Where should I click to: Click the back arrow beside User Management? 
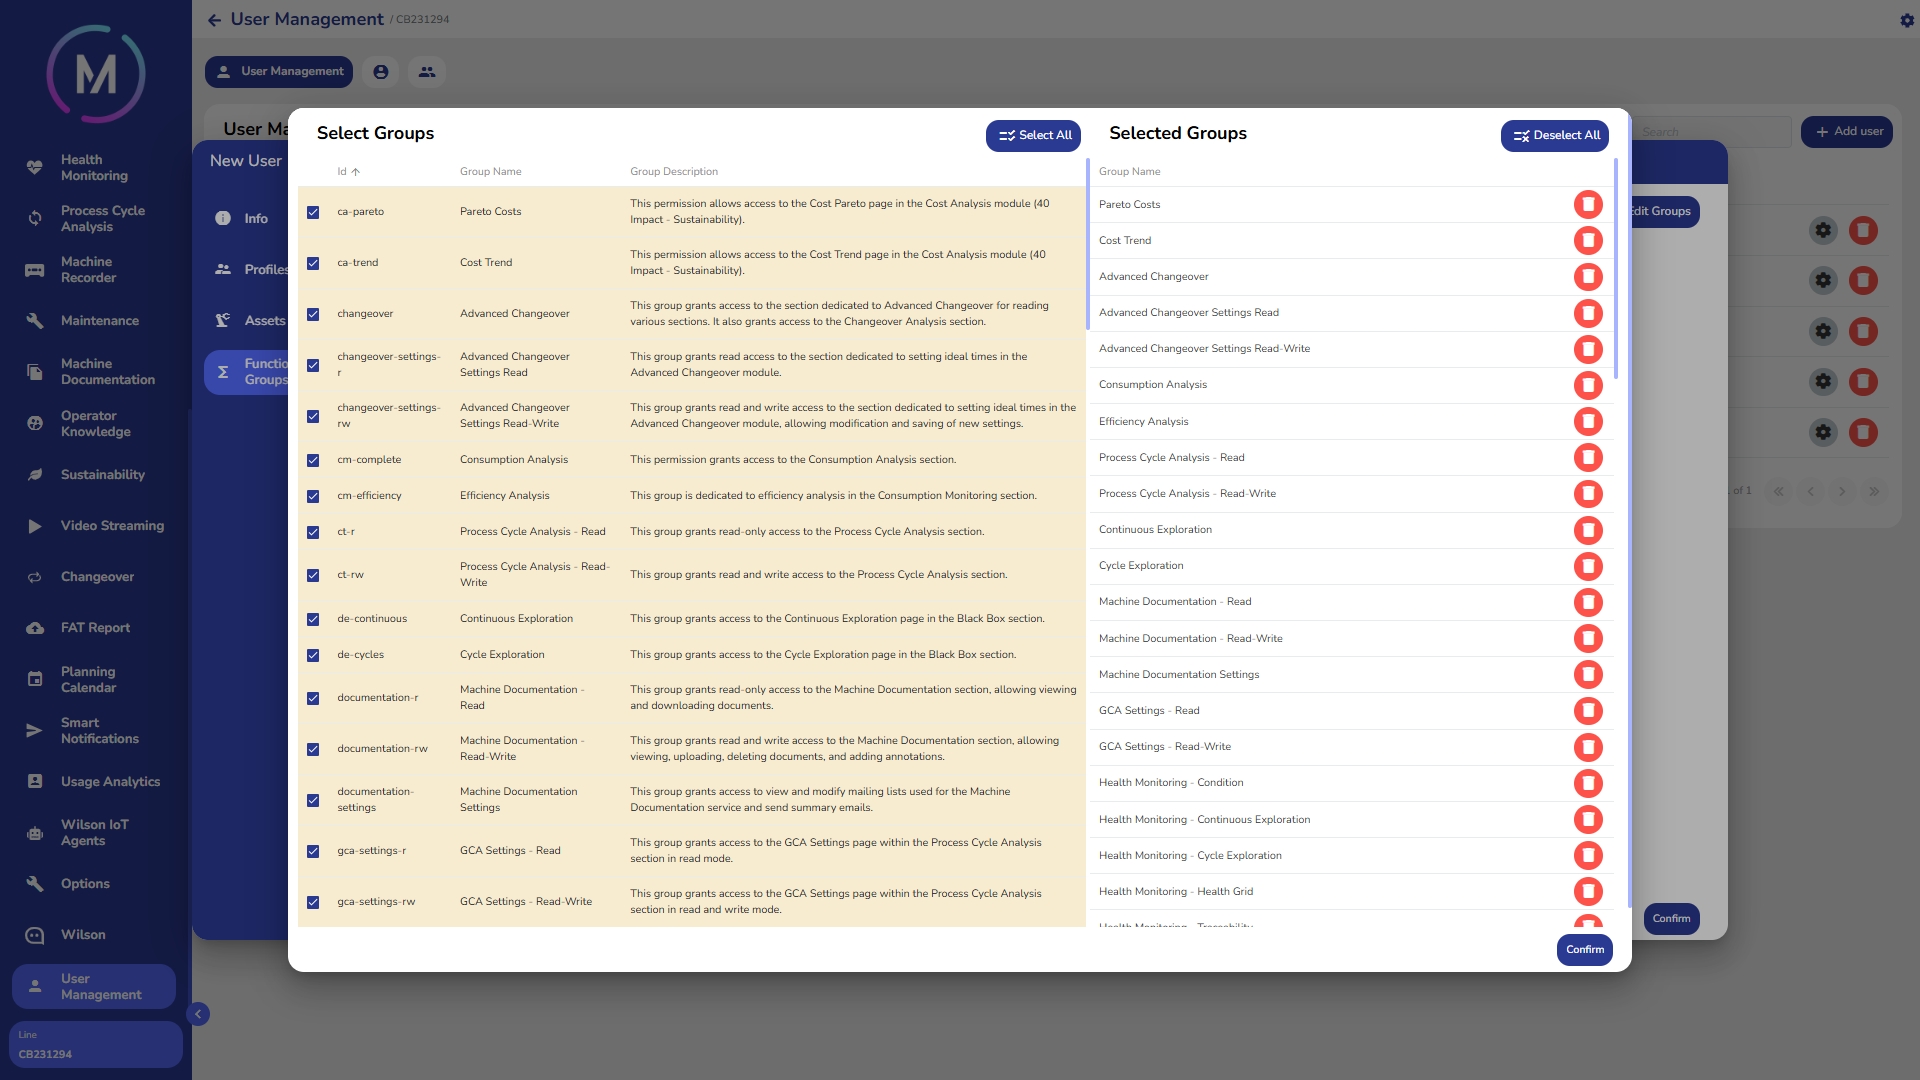point(214,20)
